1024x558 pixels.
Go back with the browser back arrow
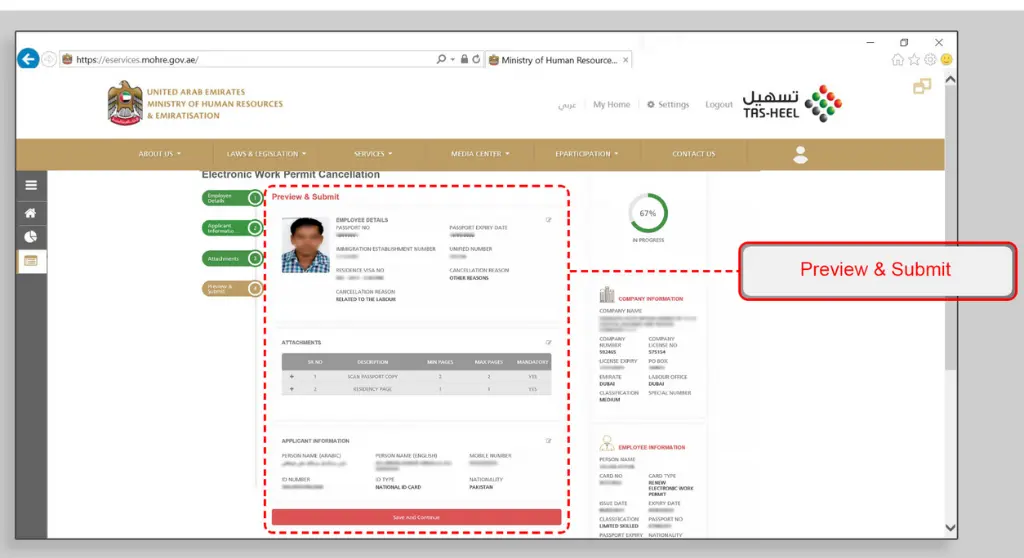28,59
